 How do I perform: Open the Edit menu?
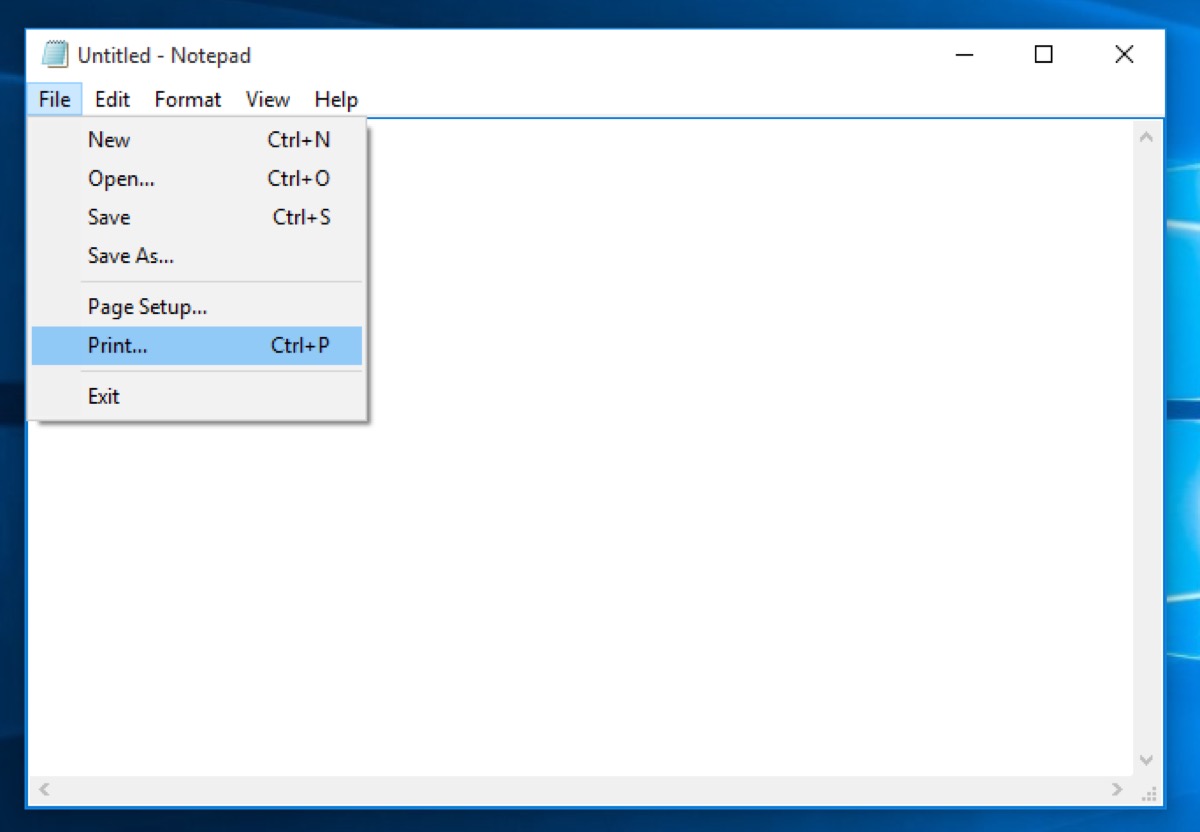(x=111, y=99)
